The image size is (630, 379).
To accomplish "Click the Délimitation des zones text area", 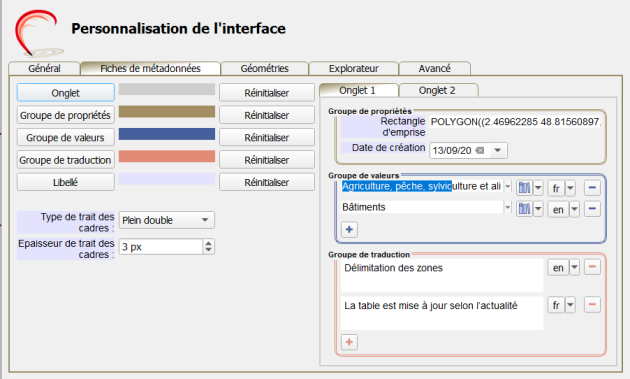I will pyautogui.click(x=442, y=275).
